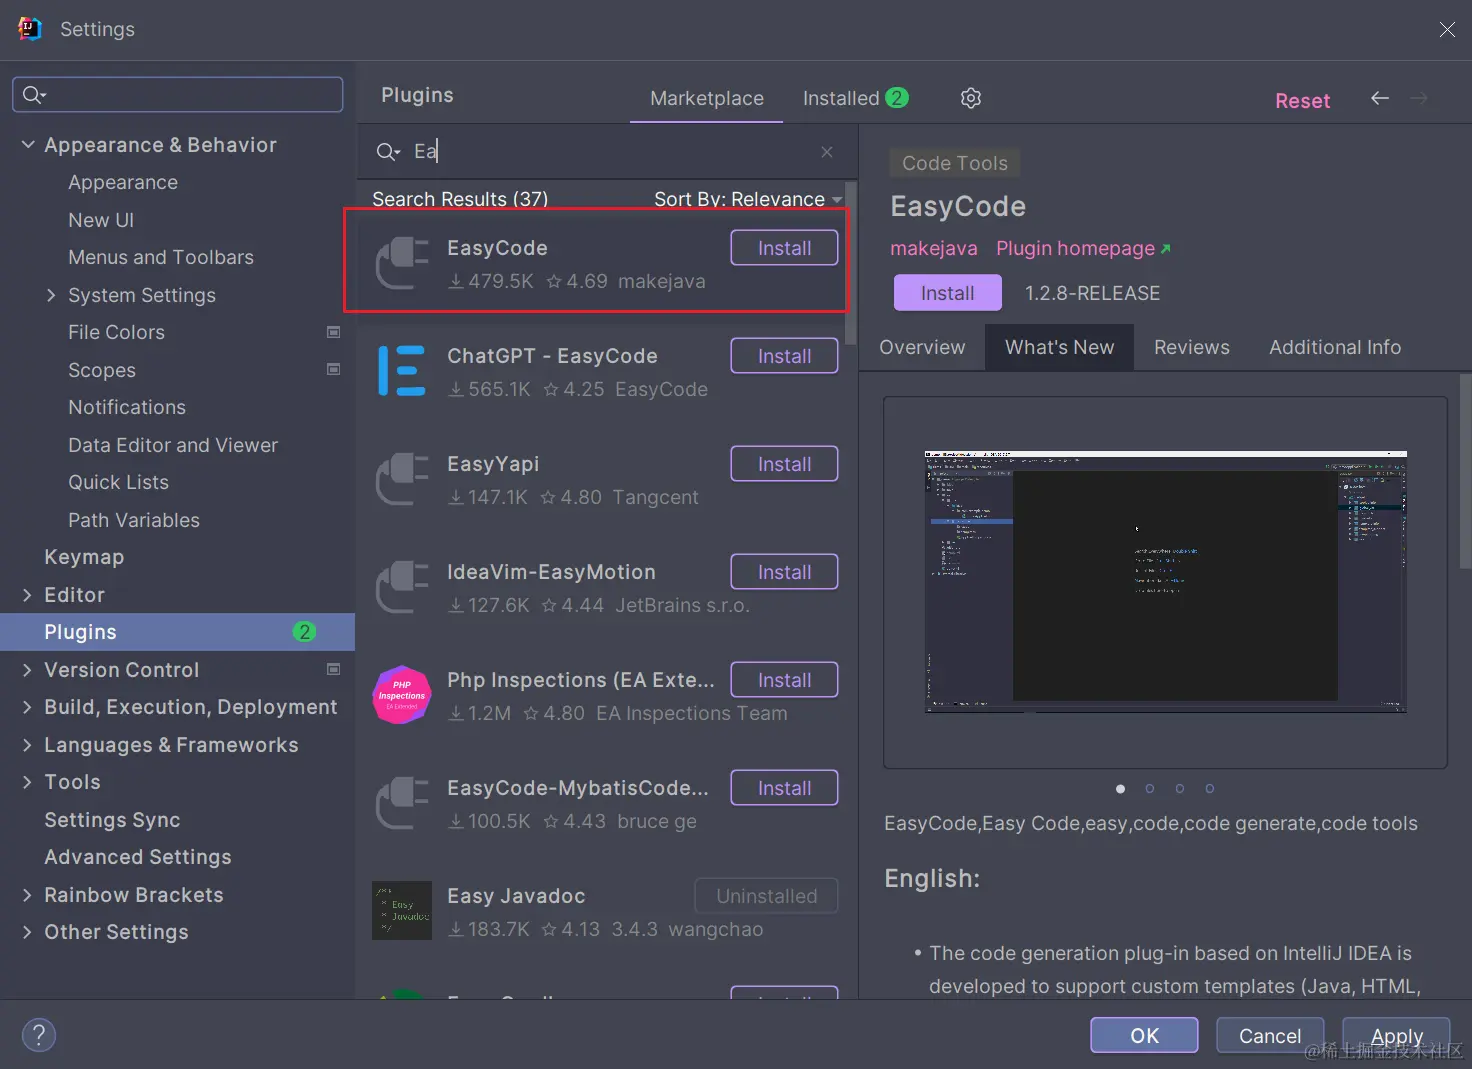Select New UI settings item
This screenshot has width=1472, height=1069.
(x=101, y=220)
